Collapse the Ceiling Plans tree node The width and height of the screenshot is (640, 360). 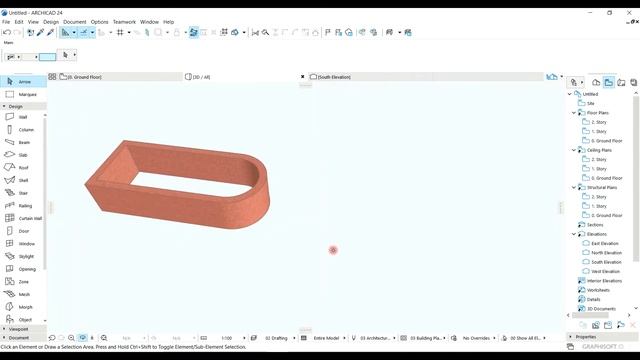pos(573,150)
